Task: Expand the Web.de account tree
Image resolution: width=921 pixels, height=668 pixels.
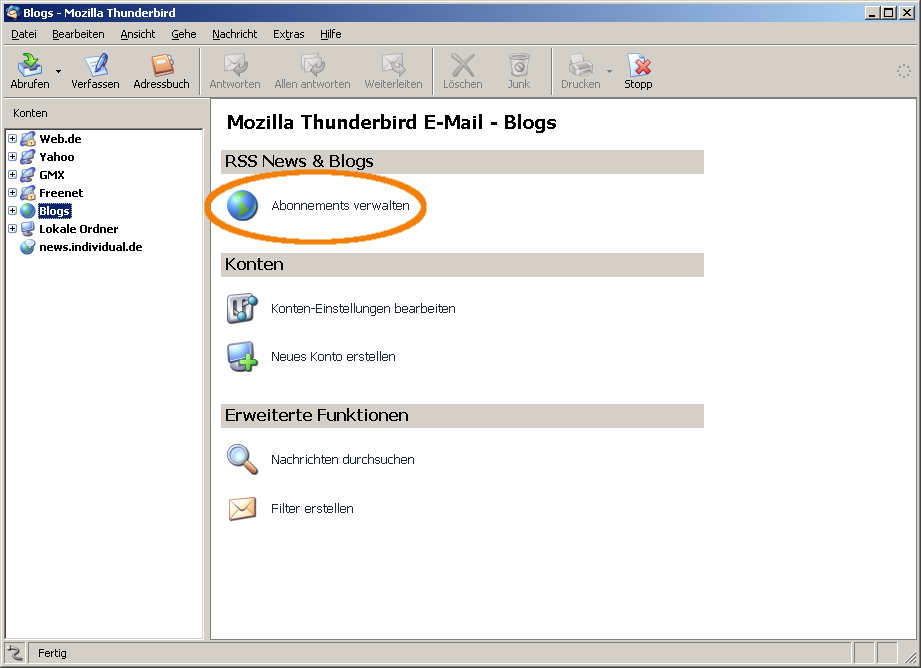Action: [x=12, y=139]
